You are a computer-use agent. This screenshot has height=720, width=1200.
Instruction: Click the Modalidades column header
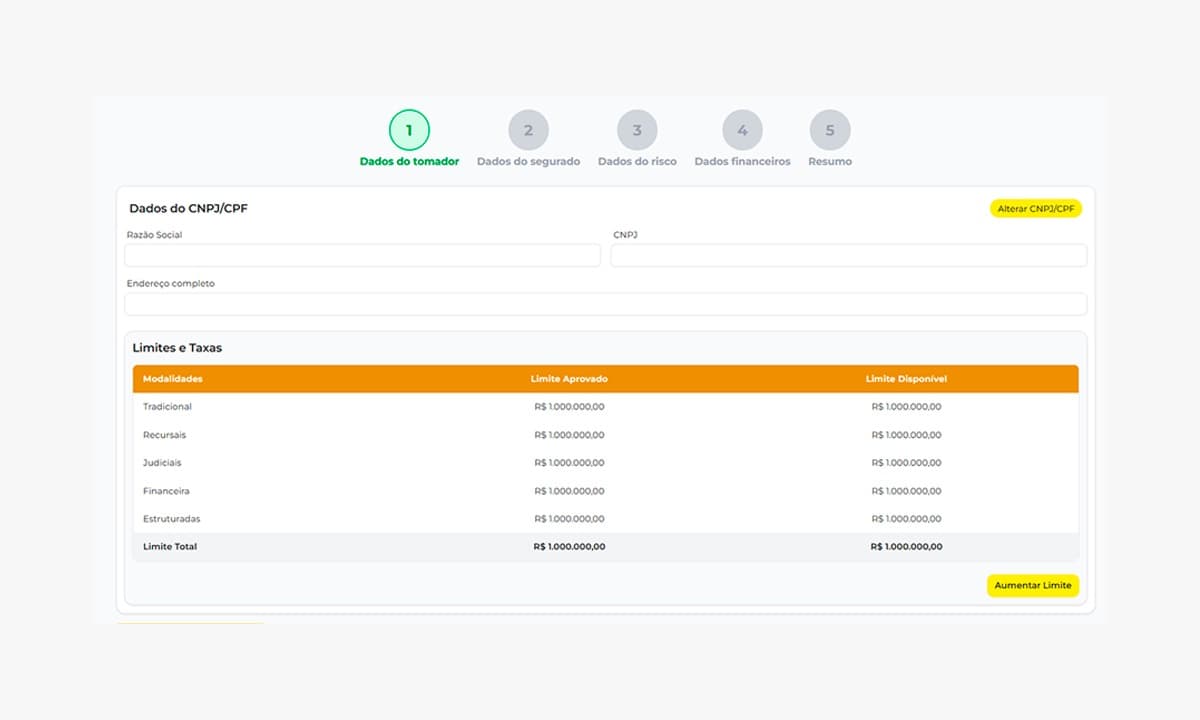pos(173,379)
